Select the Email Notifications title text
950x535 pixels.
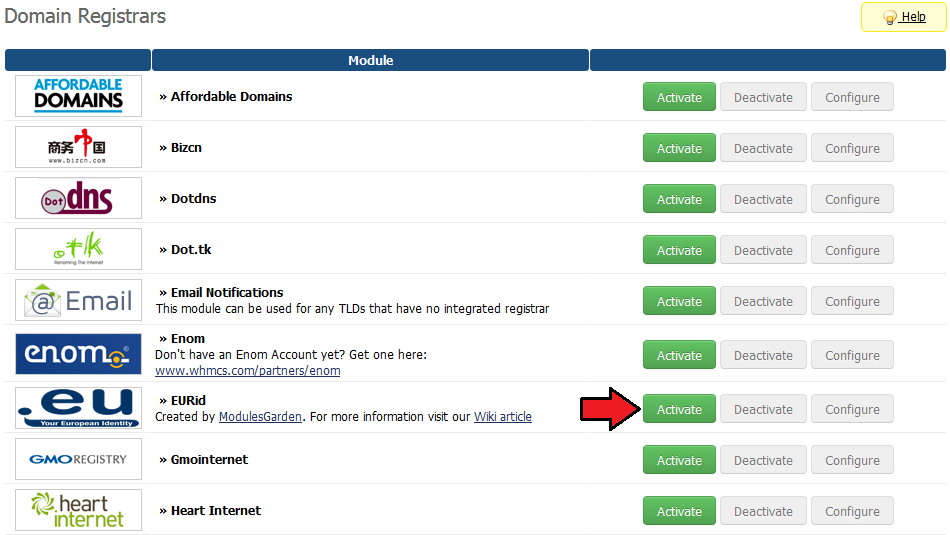pos(227,292)
